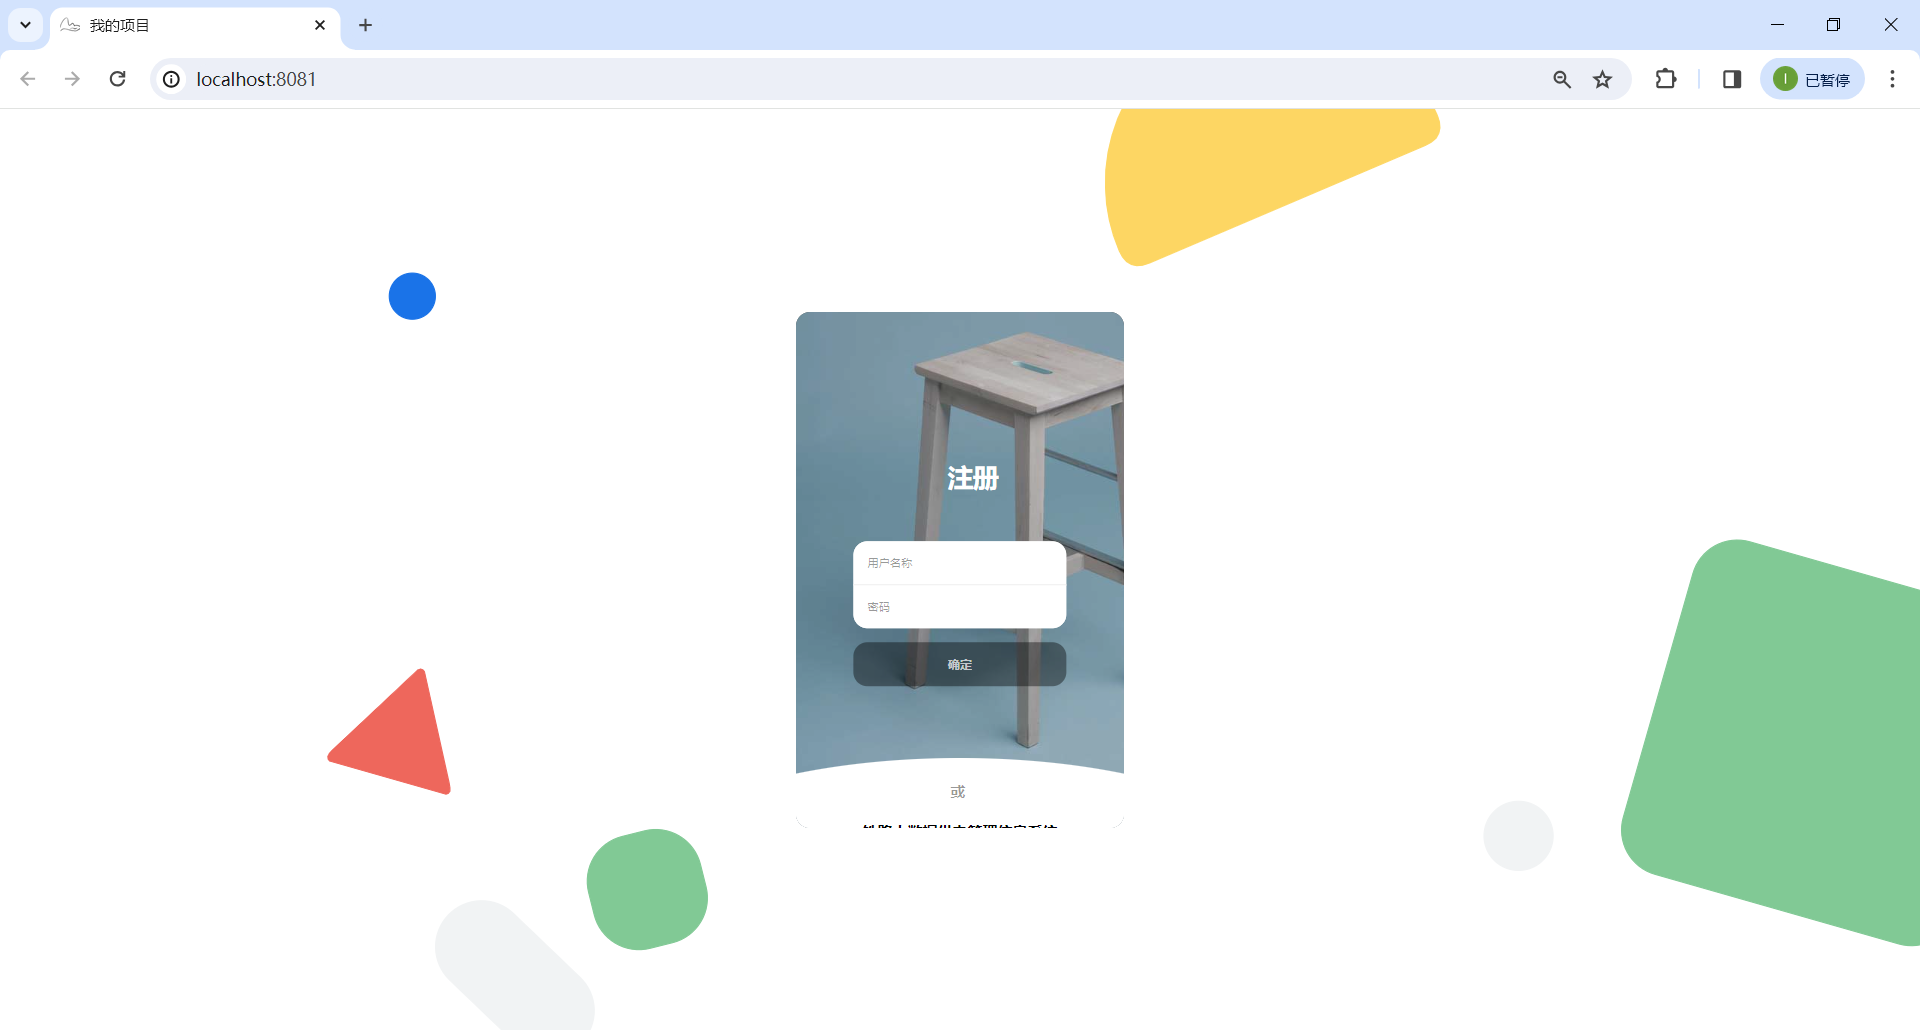Open the tab search dropdown arrow
1920x1030 pixels.
point(25,25)
